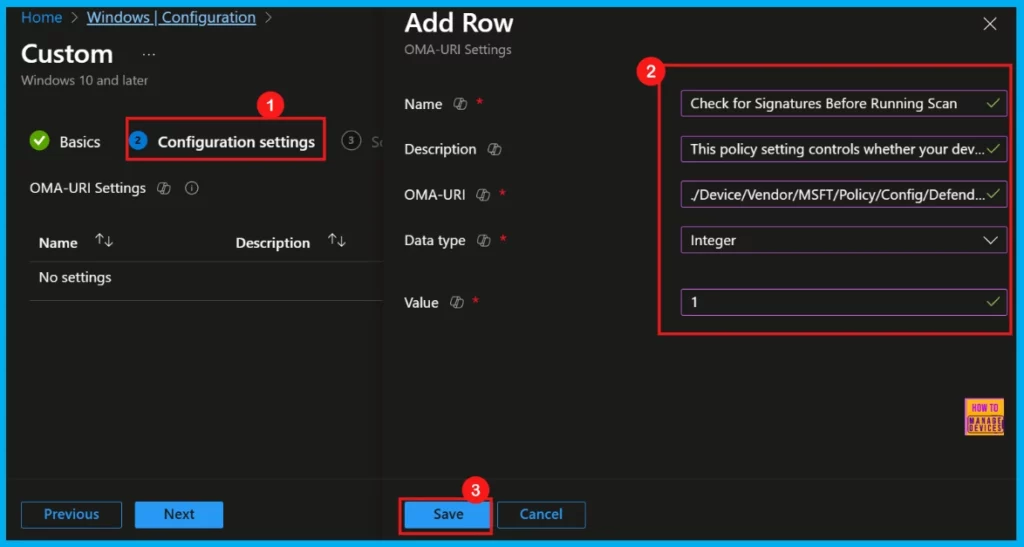This screenshot has height=547, width=1024.
Task: Proceed with the Next button
Action: click(x=179, y=514)
